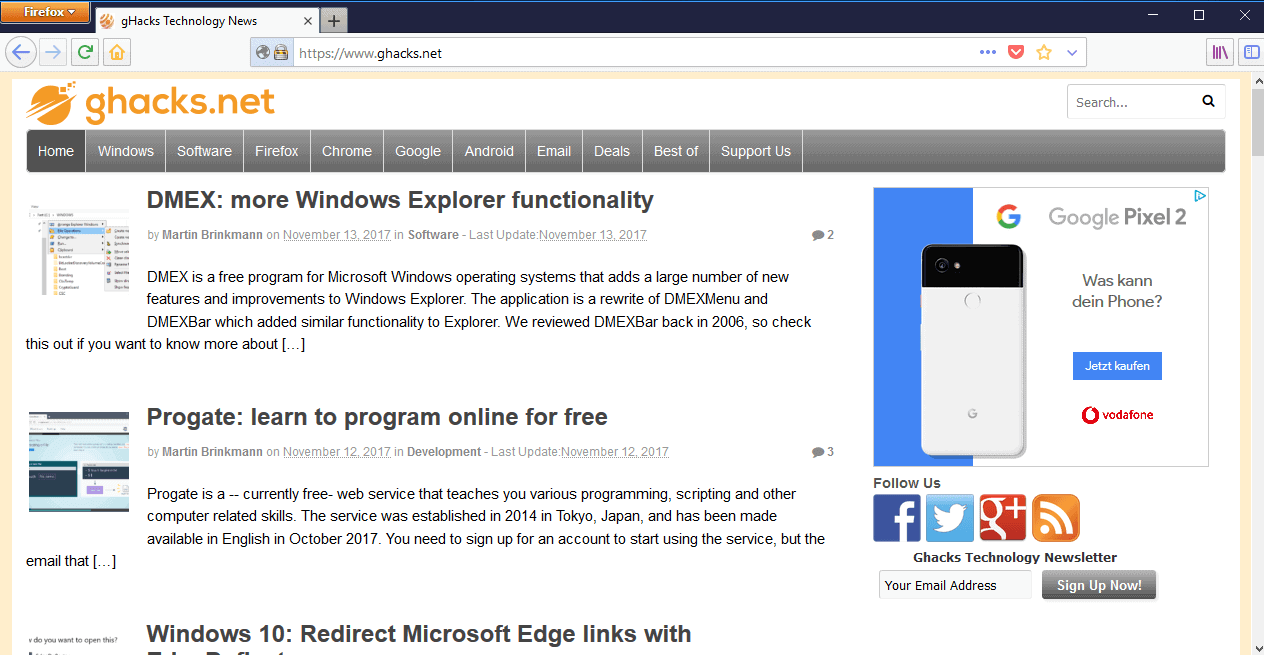Viewport: 1264px width, 655px height.
Task: Expand the address bar history dropdown
Action: point(1071,51)
